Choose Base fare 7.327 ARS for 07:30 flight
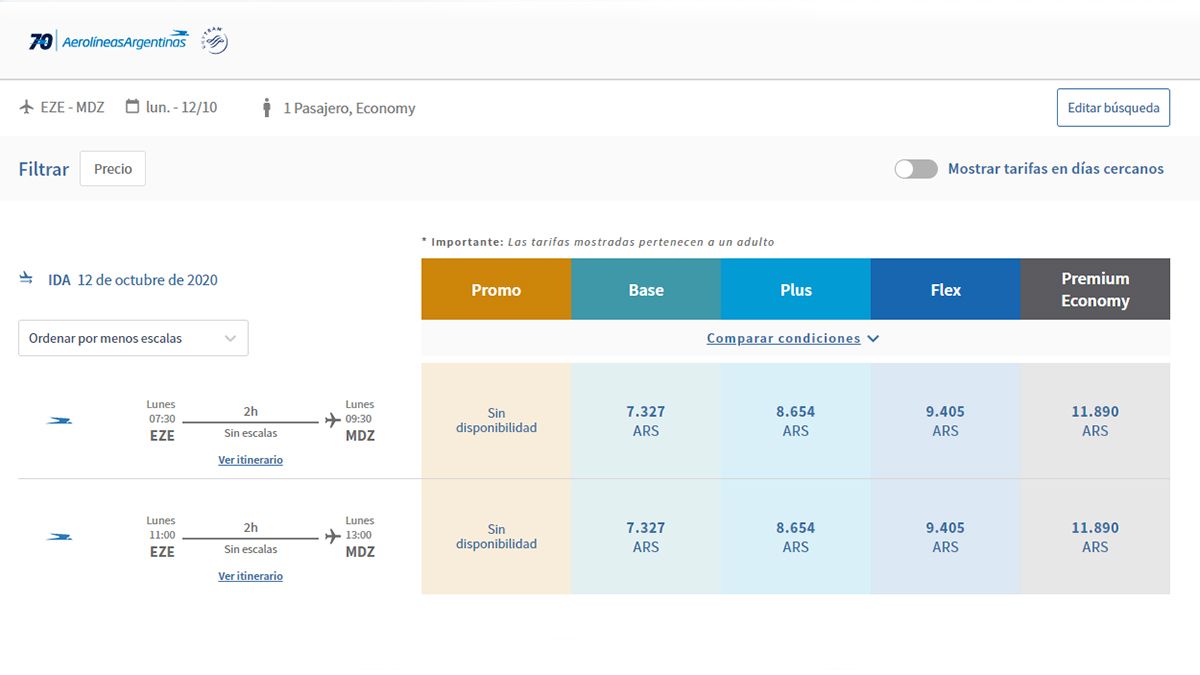Screen dimensions: 1200x675 646,421
